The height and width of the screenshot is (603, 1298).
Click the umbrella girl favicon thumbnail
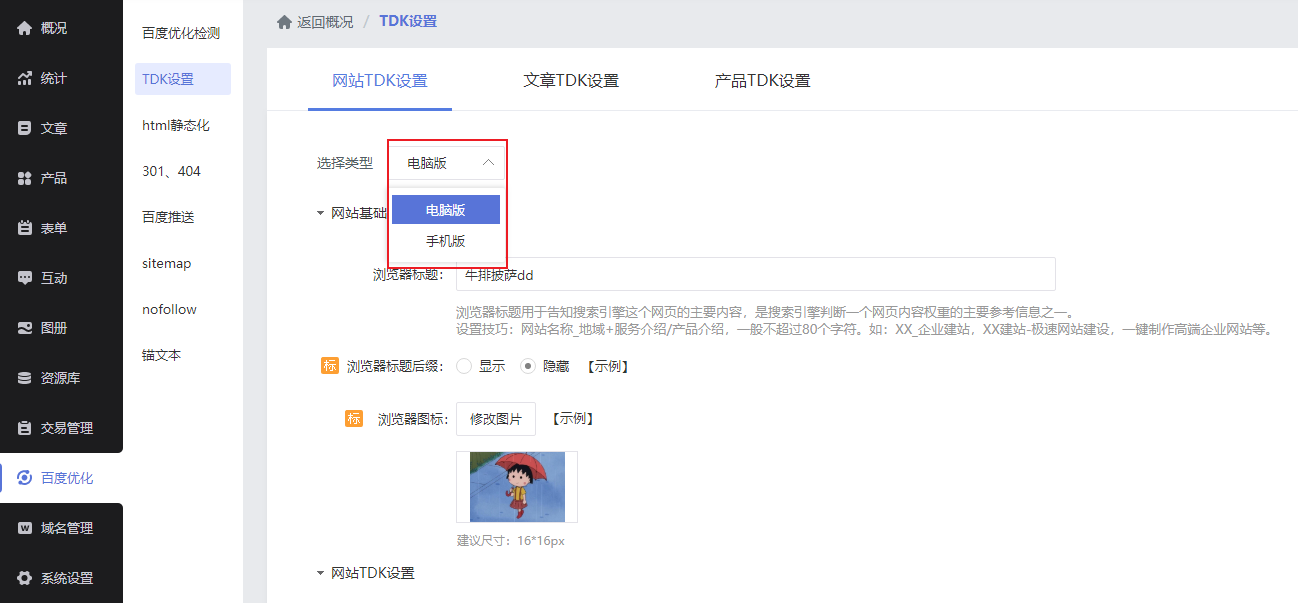point(517,487)
